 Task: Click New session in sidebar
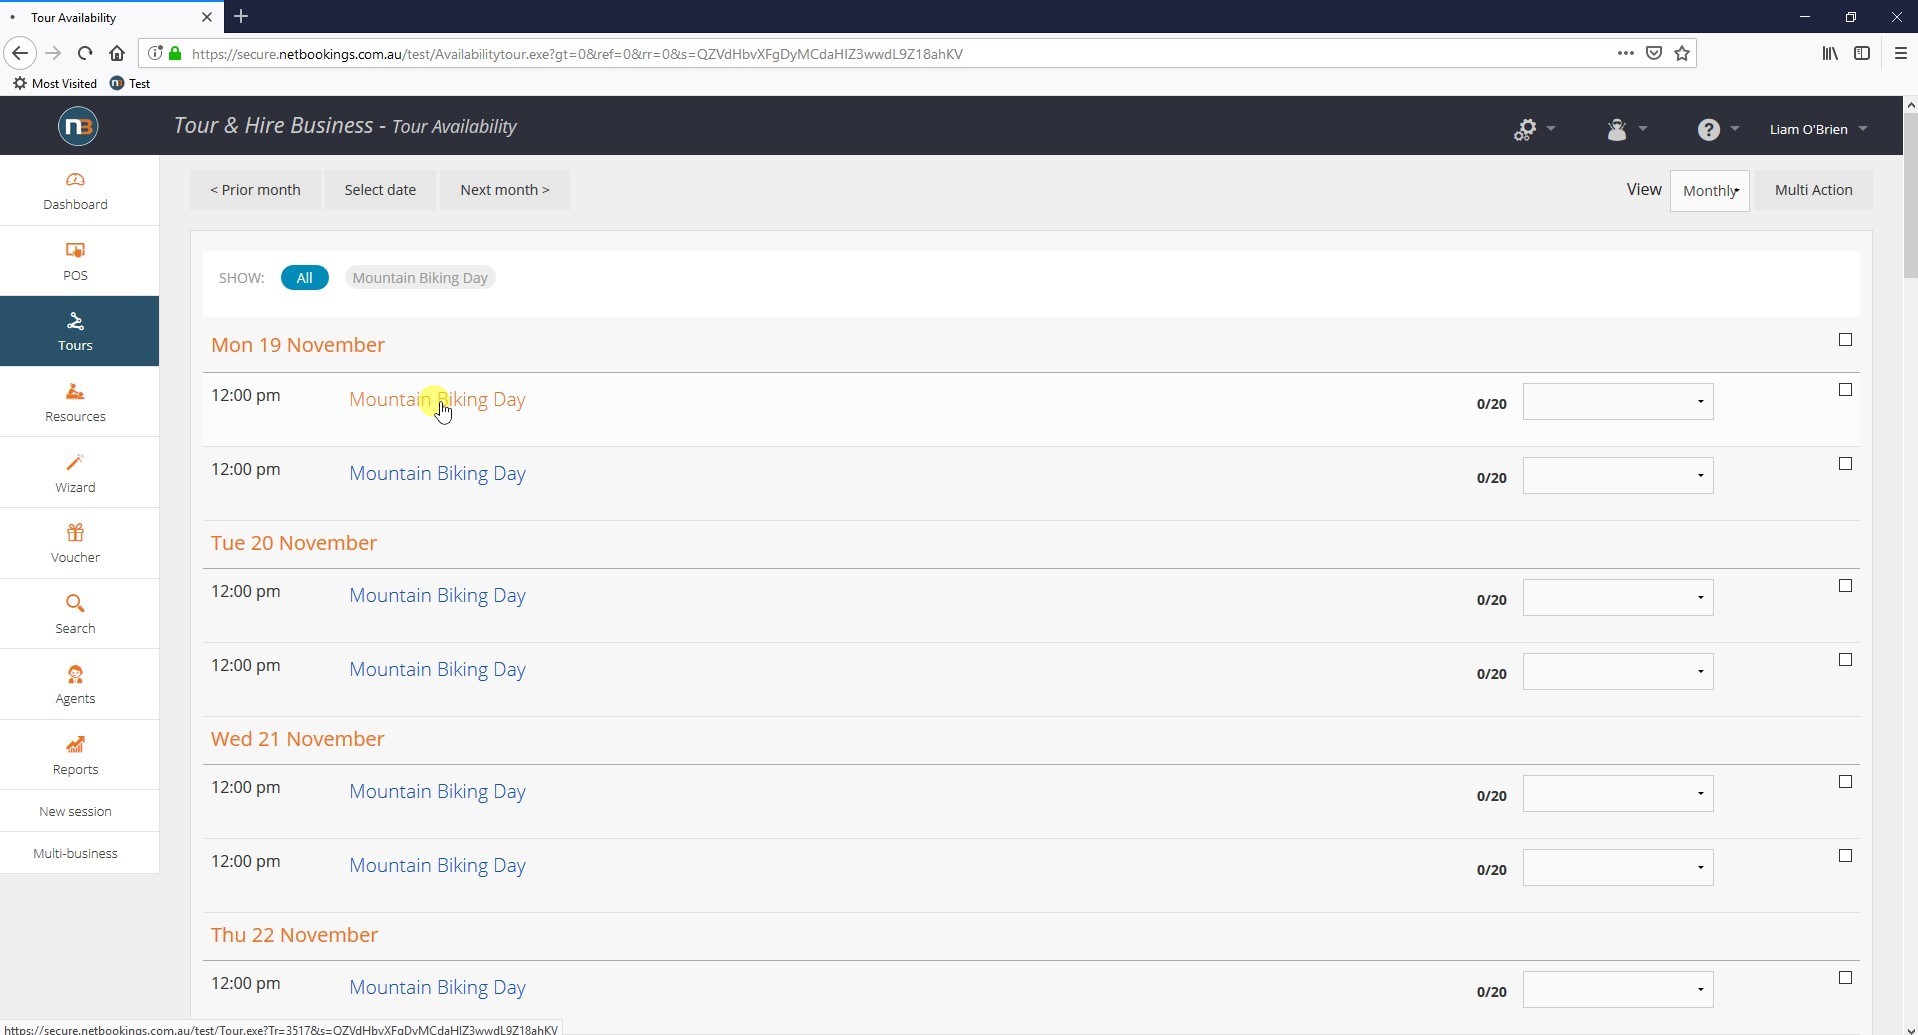click(x=75, y=811)
